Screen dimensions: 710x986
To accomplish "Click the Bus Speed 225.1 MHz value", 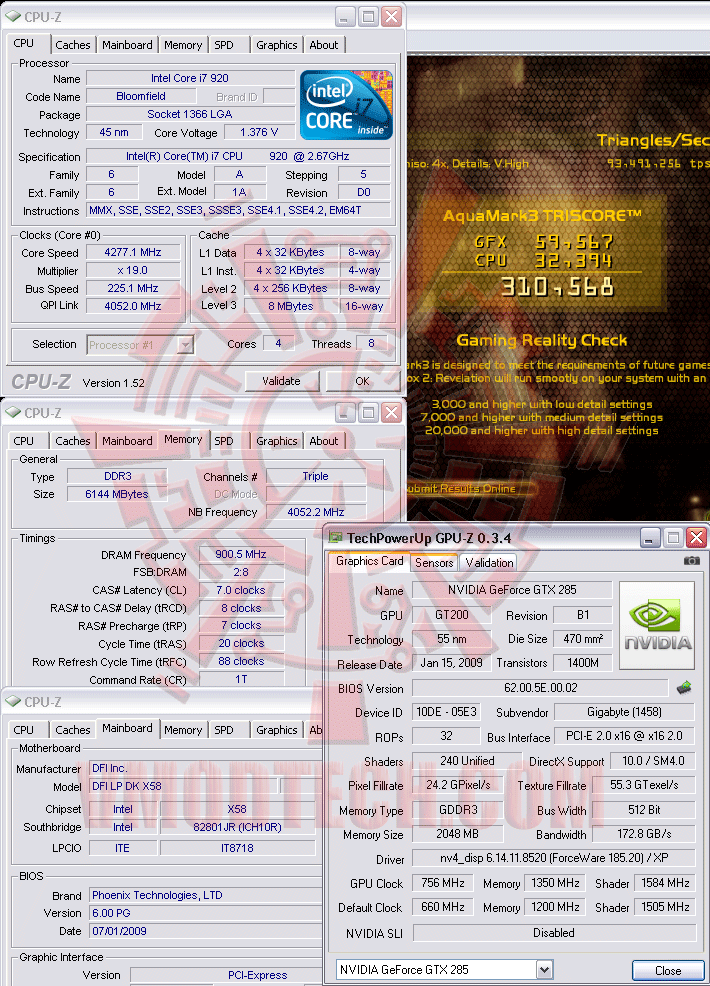I will point(133,289).
